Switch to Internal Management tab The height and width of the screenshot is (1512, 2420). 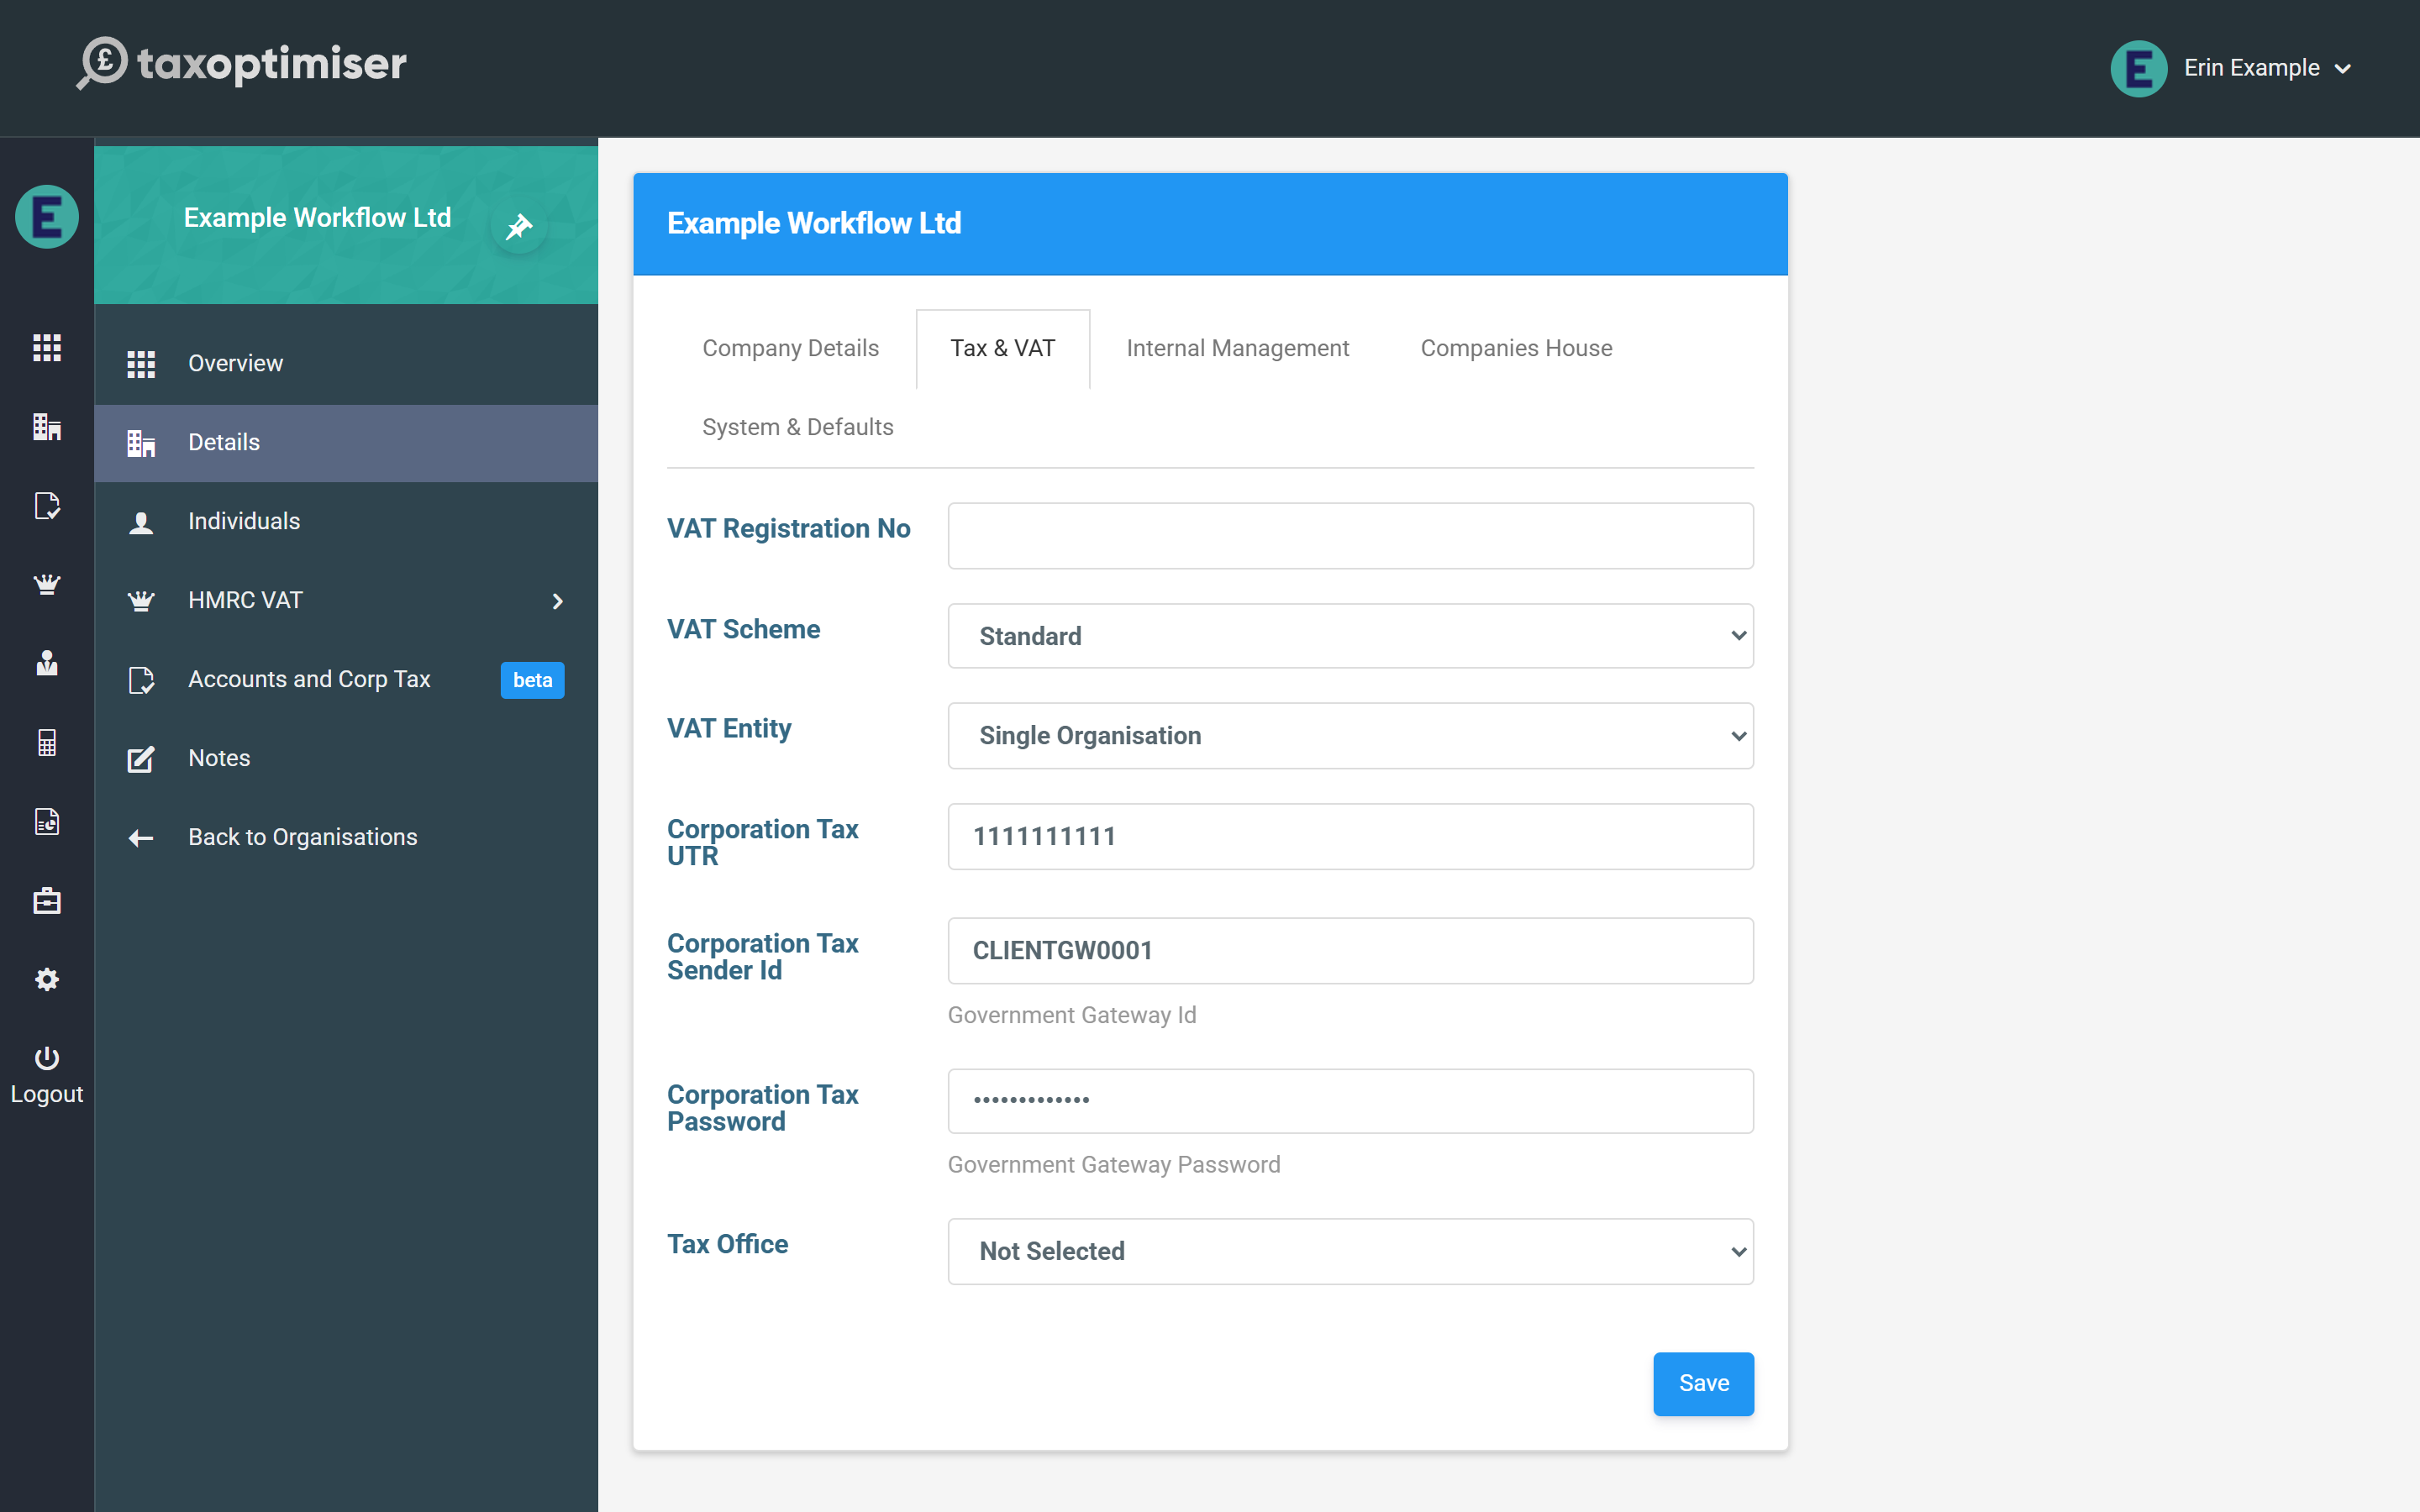(1237, 348)
